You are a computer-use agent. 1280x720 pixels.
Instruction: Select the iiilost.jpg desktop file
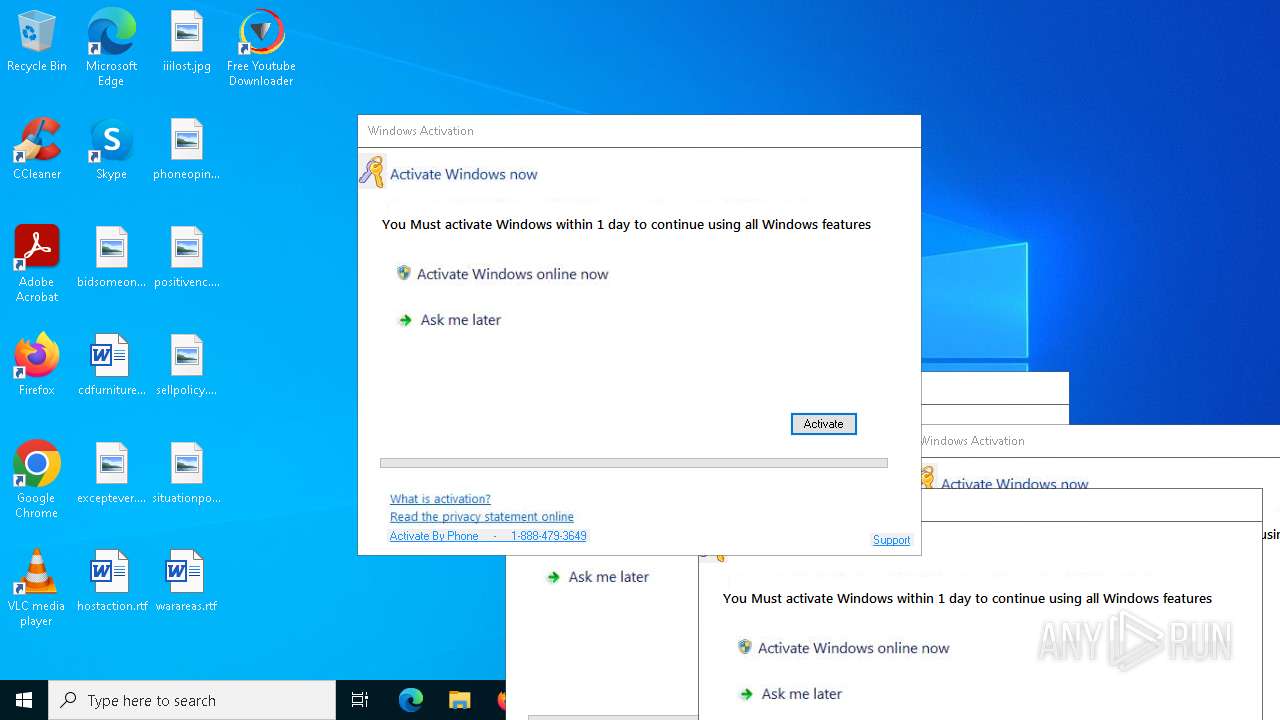click(187, 43)
